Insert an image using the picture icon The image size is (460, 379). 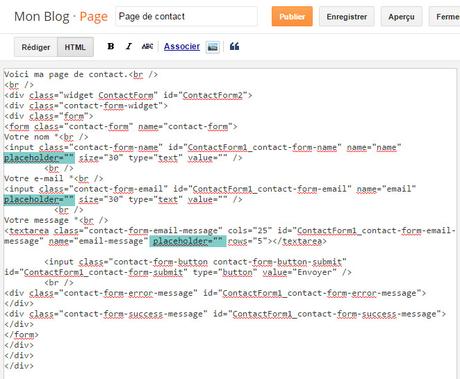[213, 47]
